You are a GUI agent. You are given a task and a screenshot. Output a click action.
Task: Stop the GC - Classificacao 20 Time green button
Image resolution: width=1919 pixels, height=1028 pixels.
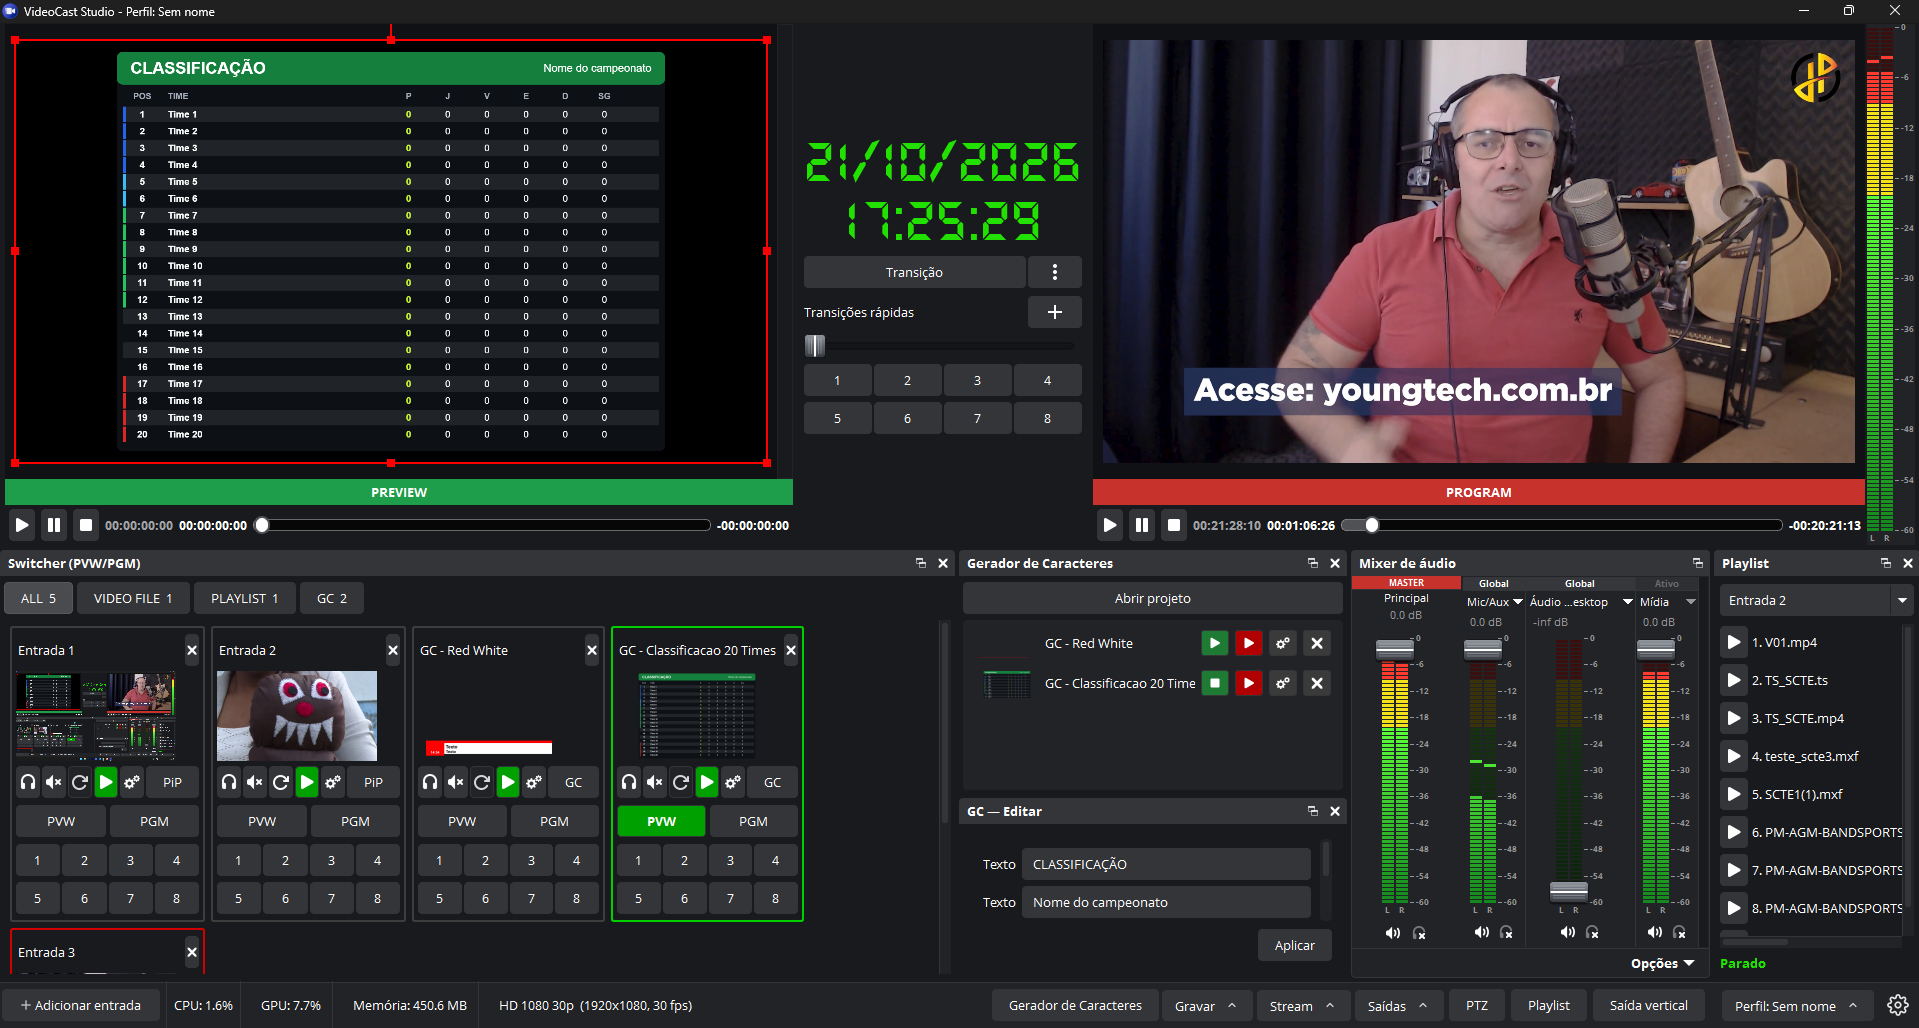(x=1215, y=683)
